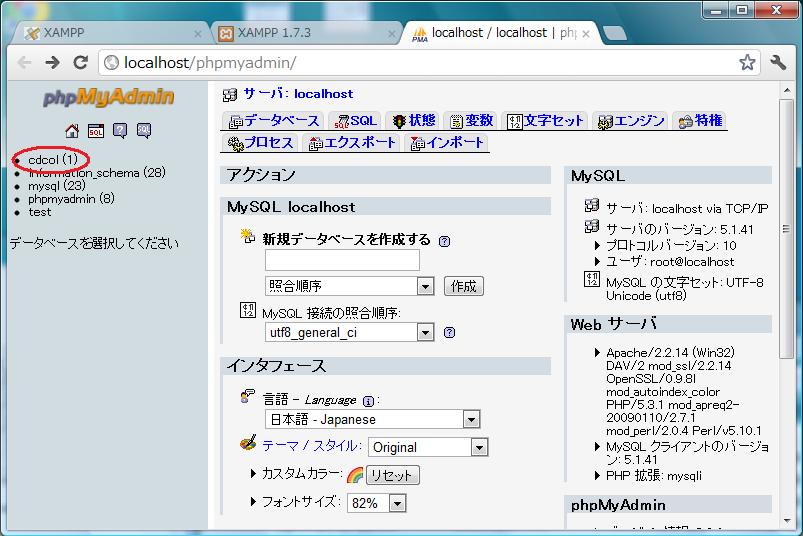The image size is (803, 536).
Task: Open the SQL query window icon
Action: click(x=96, y=131)
